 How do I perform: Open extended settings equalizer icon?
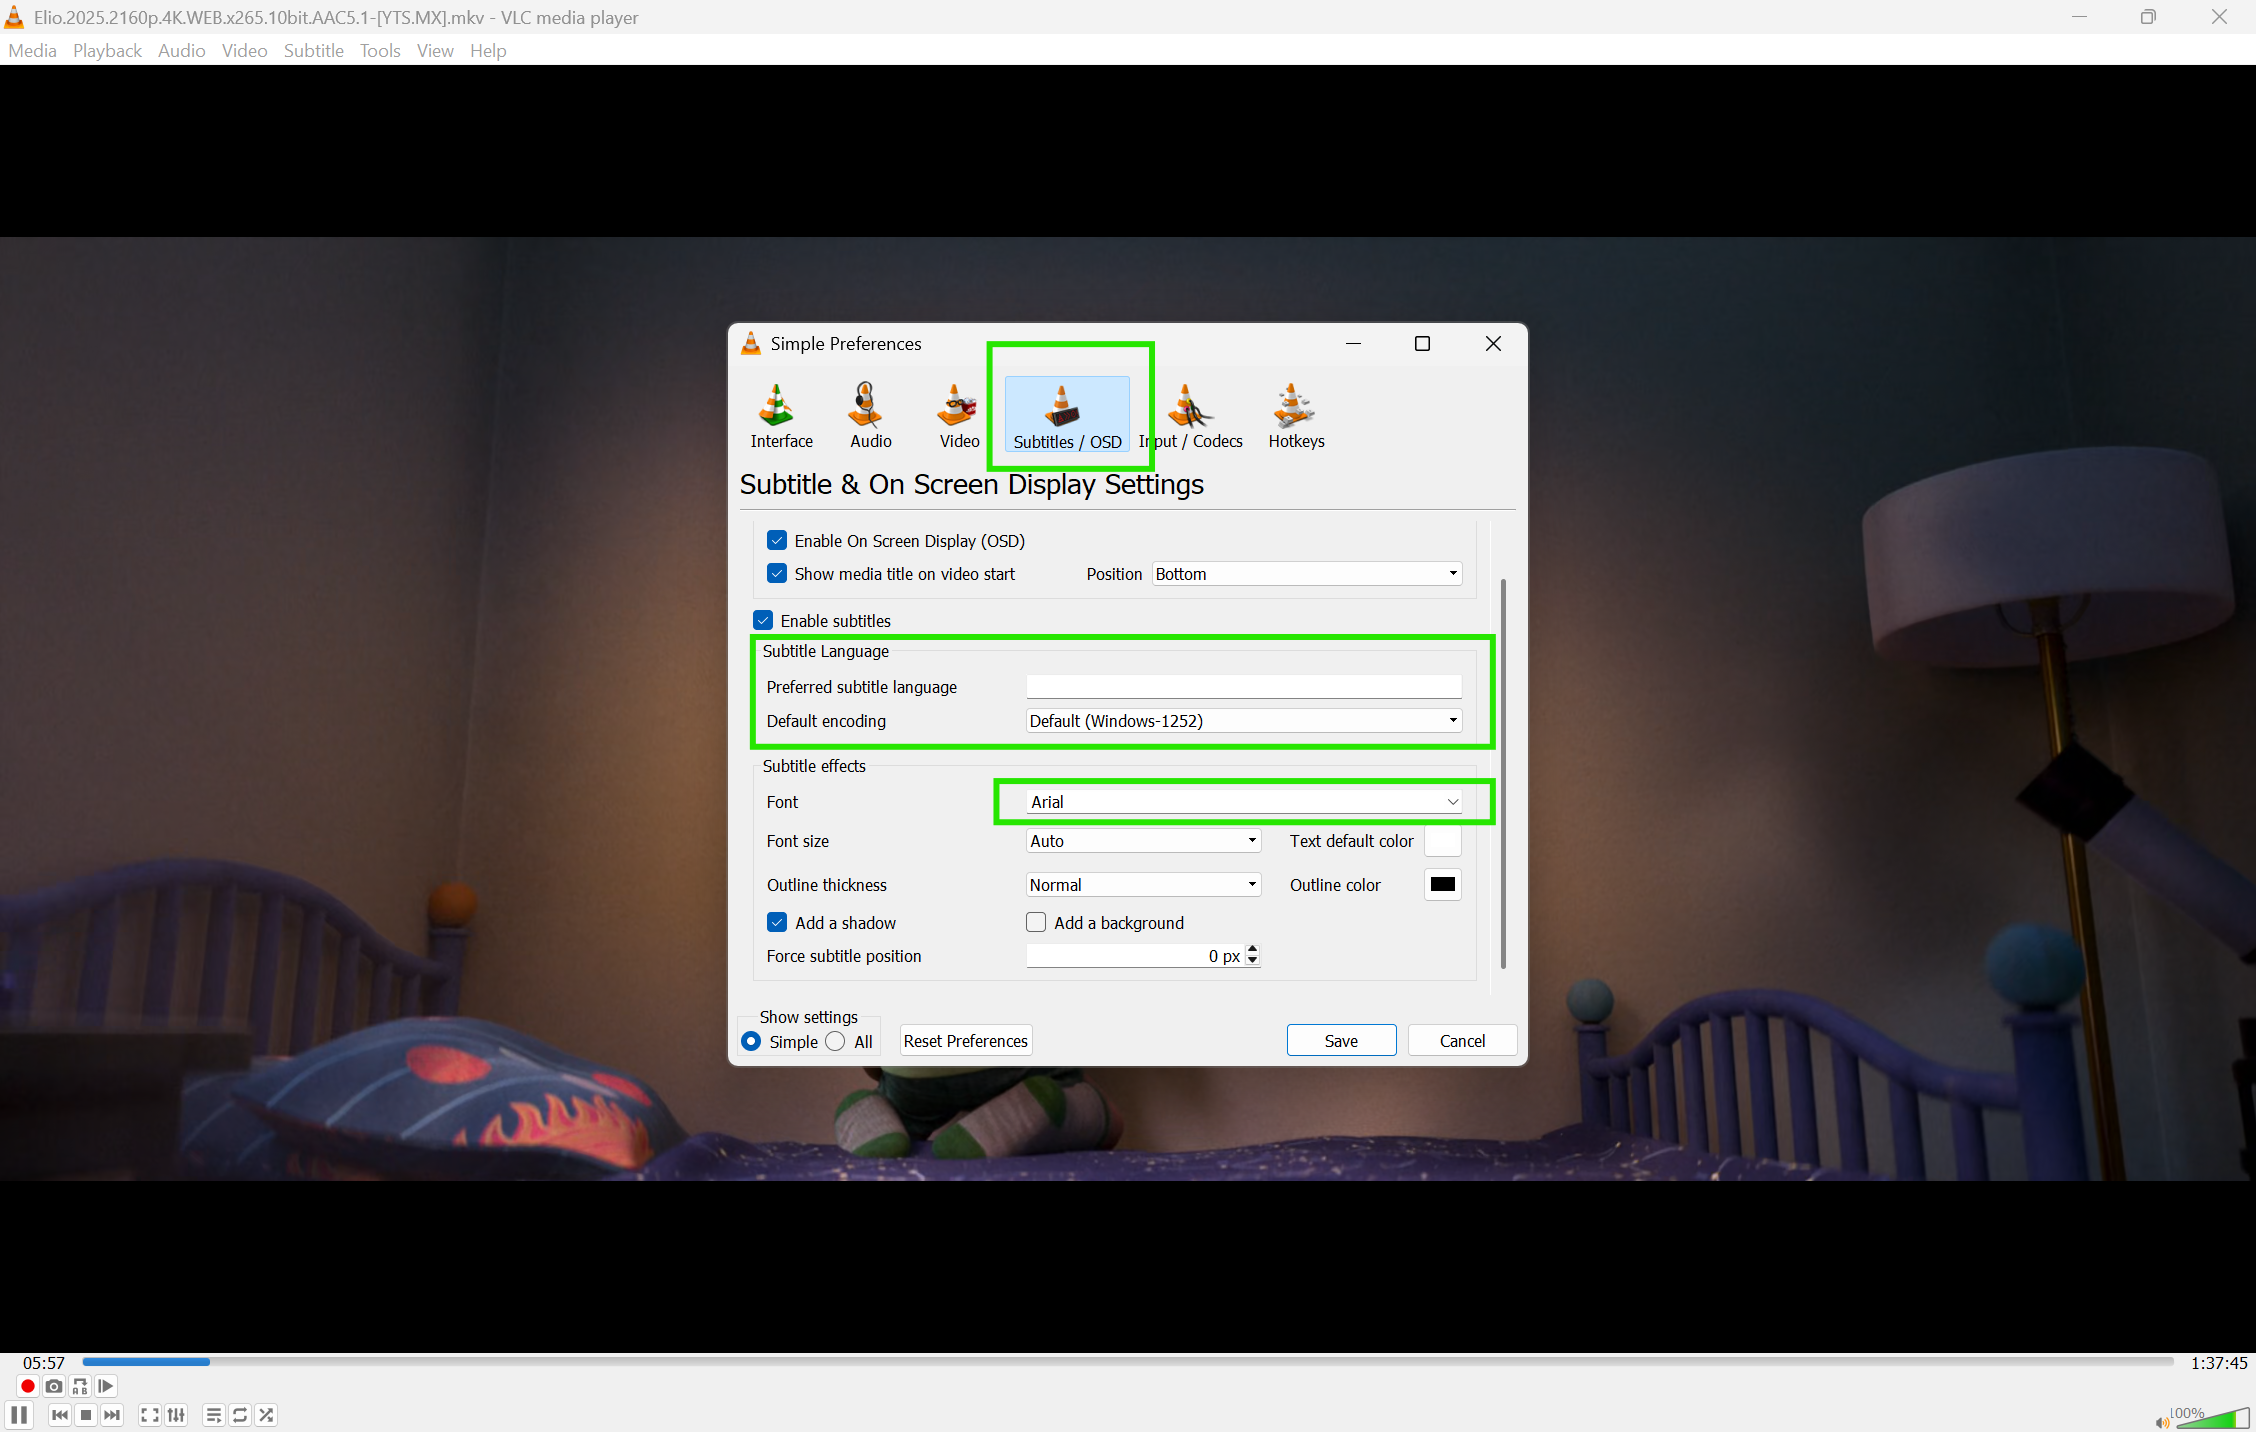click(176, 1415)
